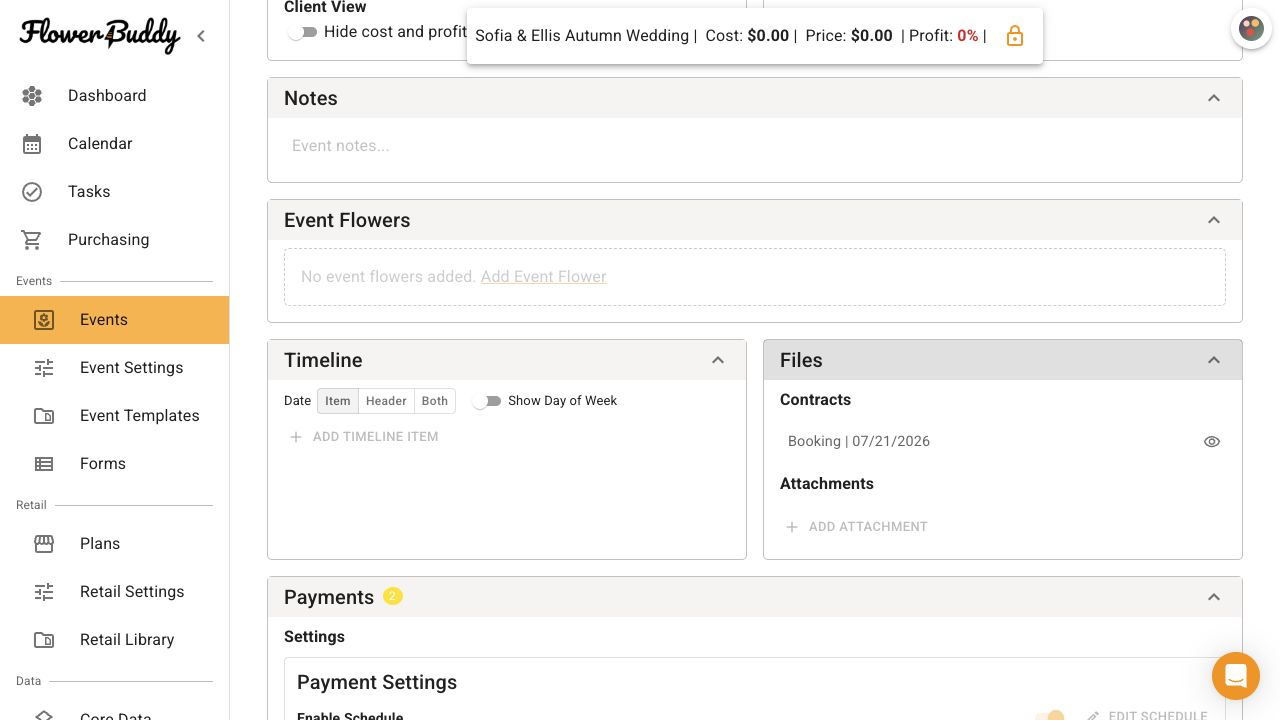Click the Add Event Flower link
Screen dimensions: 1280x720
pos(544,277)
